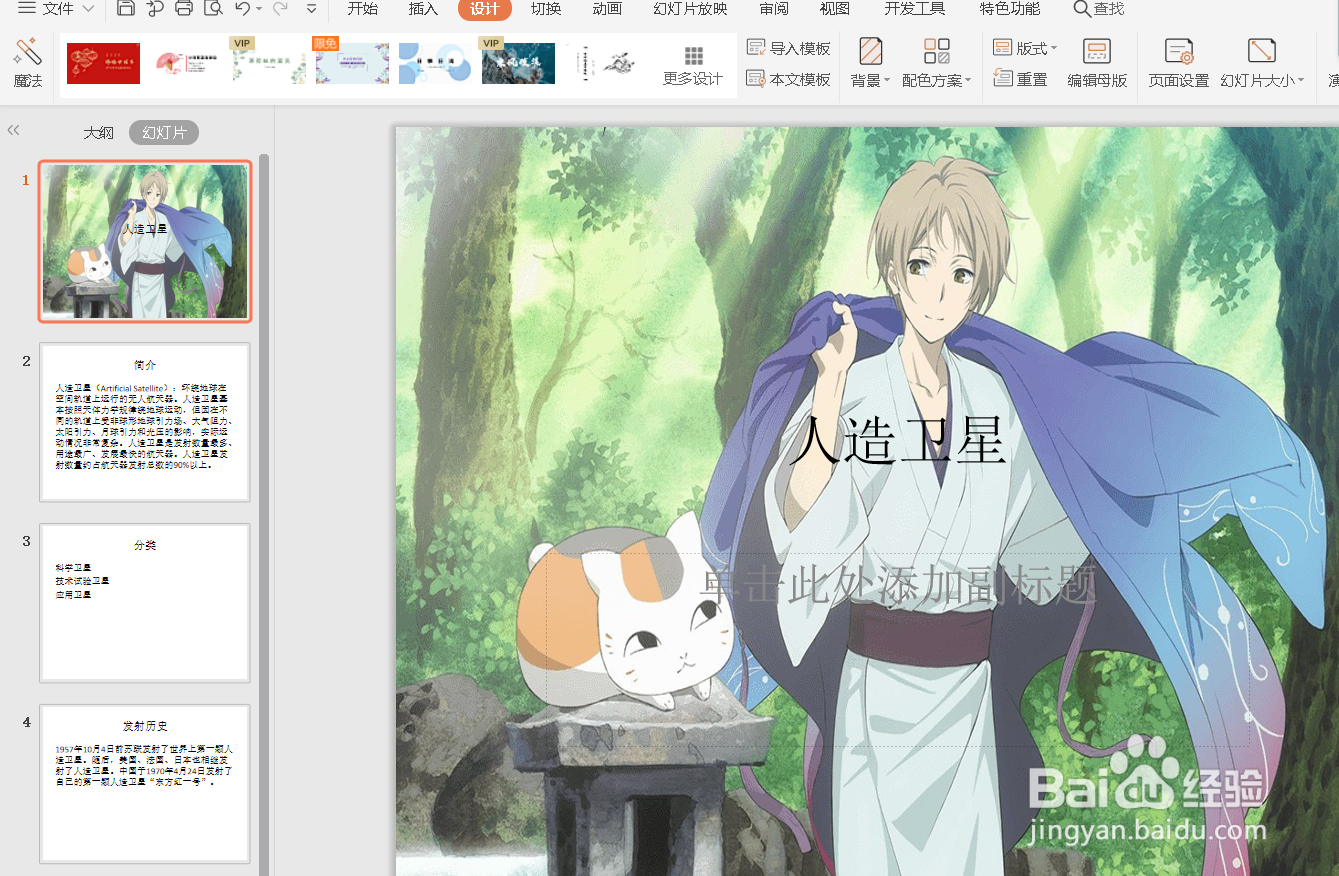This screenshot has width=1339, height=876.
Task: Click the slide panel vertical scrollbar
Action: click(x=264, y=514)
